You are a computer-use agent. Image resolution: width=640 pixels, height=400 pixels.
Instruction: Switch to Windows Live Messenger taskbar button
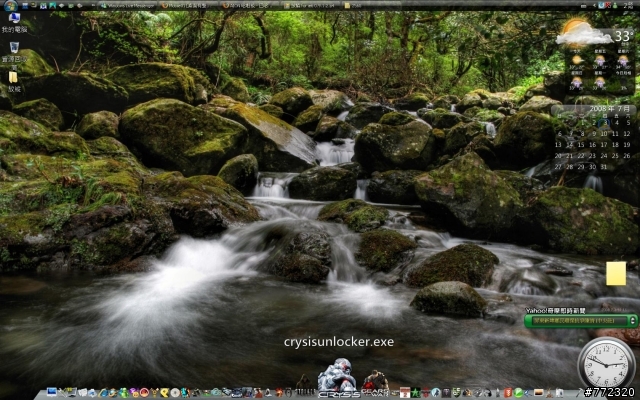pos(128,6)
